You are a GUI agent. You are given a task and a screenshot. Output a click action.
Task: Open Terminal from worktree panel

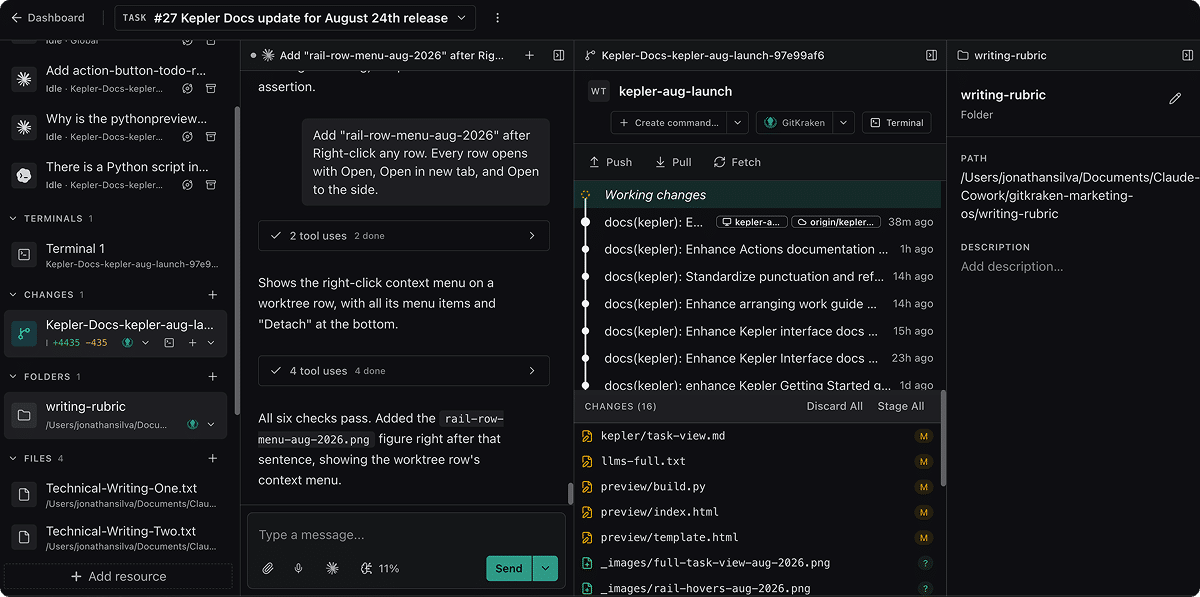(896, 123)
